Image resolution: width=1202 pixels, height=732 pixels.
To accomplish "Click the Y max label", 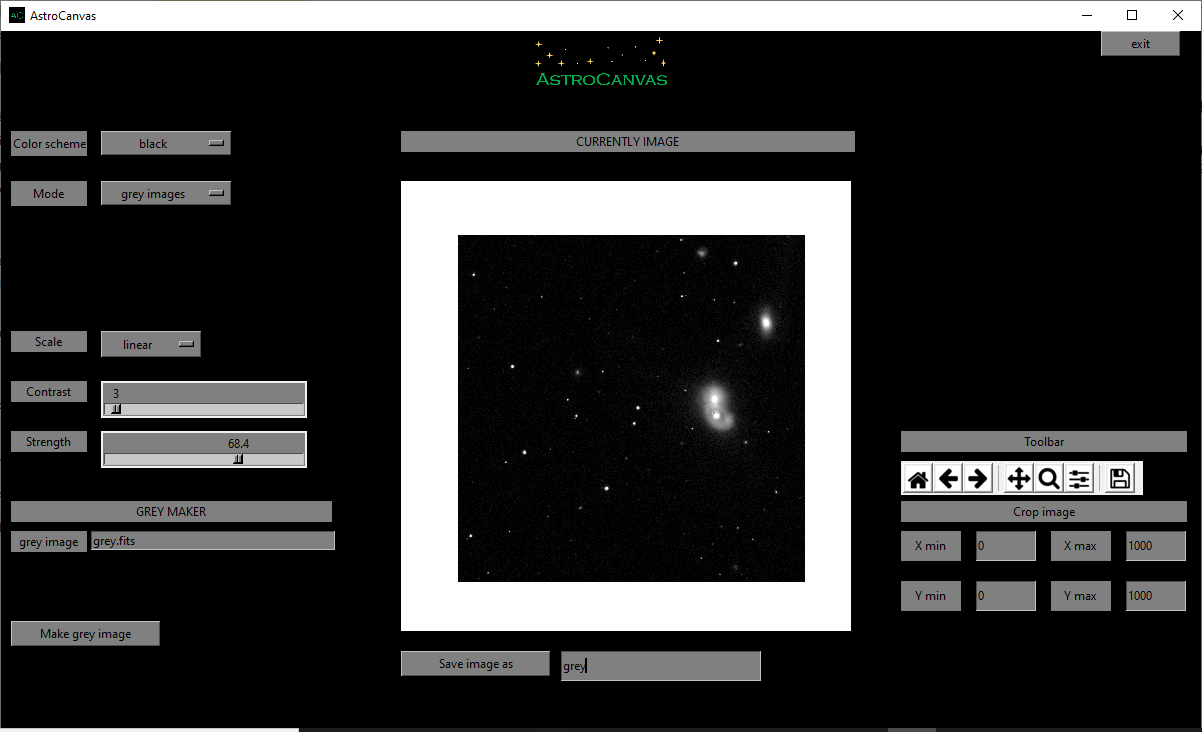I will pyautogui.click(x=1081, y=596).
